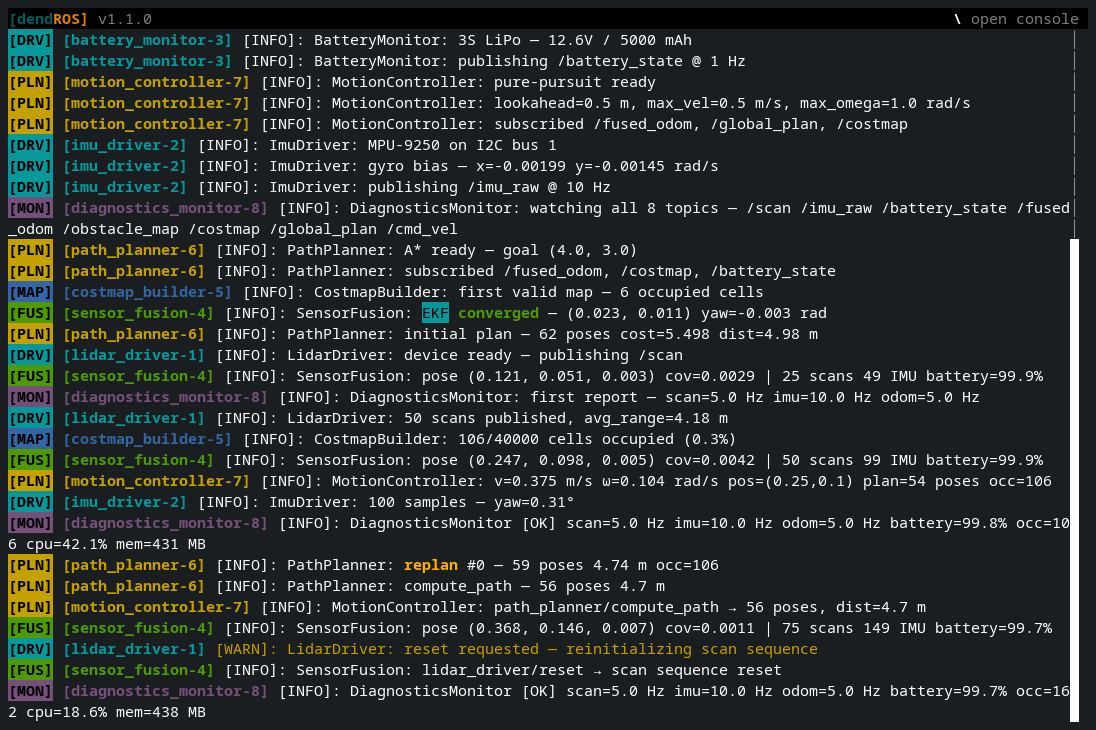Click the green 'converged' word
This screenshot has height=730, width=1096.
click(498, 313)
